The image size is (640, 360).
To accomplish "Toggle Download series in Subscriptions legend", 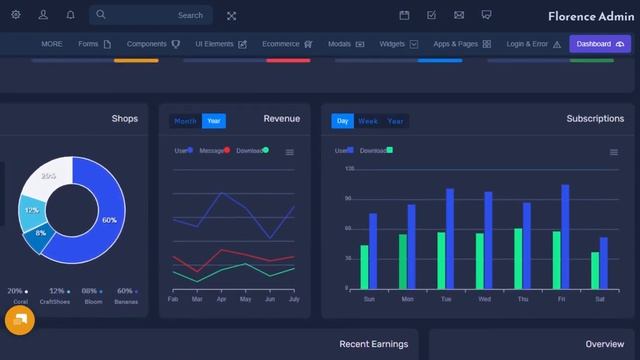I will pyautogui.click(x=376, y=151).
